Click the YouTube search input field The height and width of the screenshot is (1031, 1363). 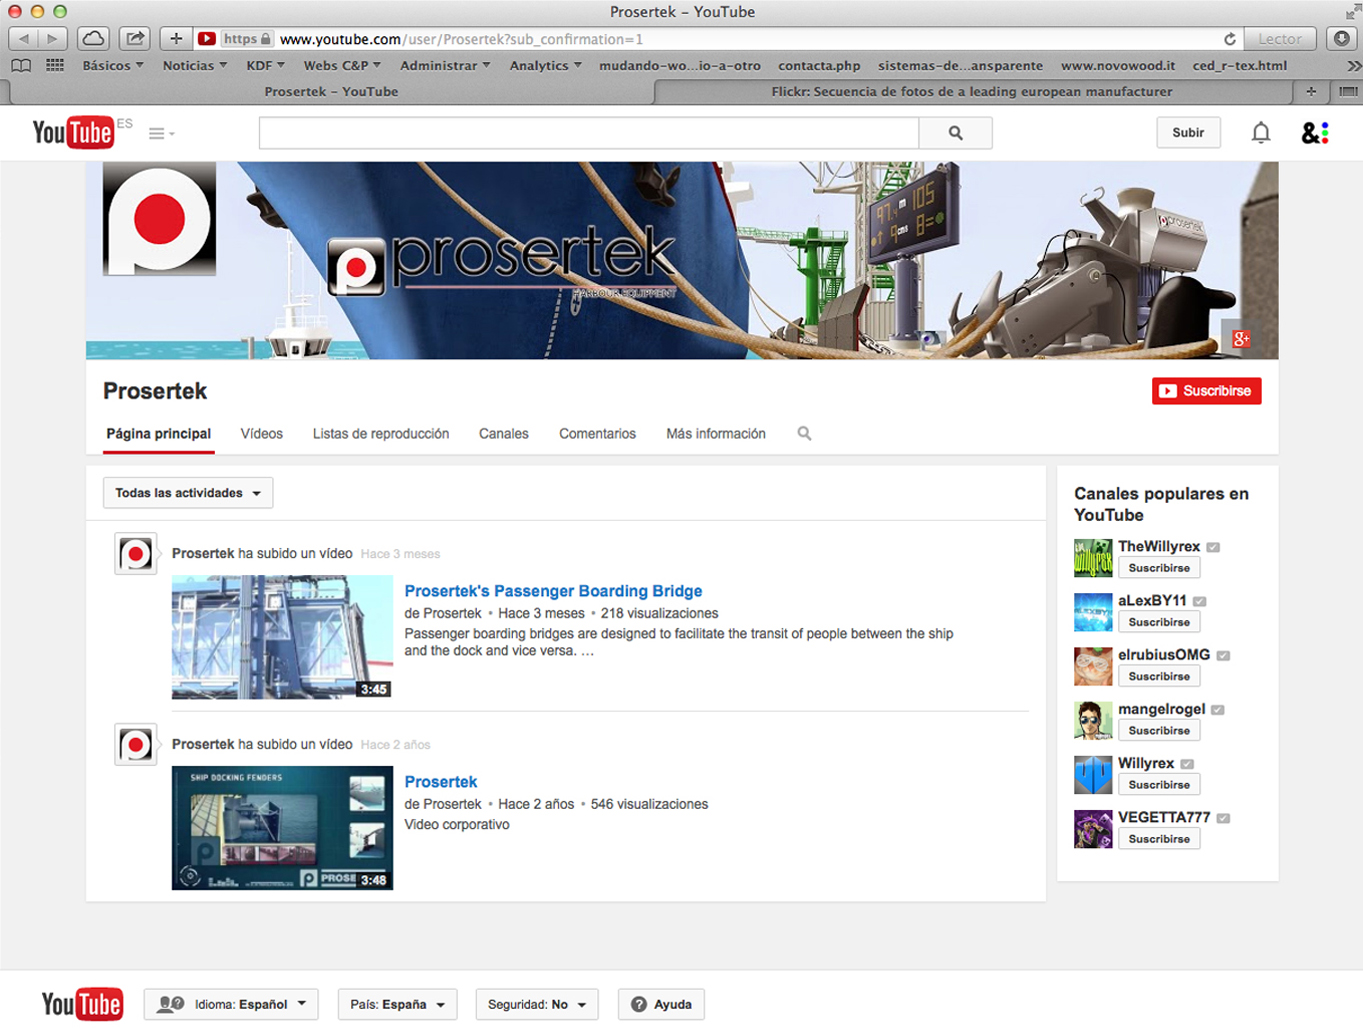click(x=589, y=132)
